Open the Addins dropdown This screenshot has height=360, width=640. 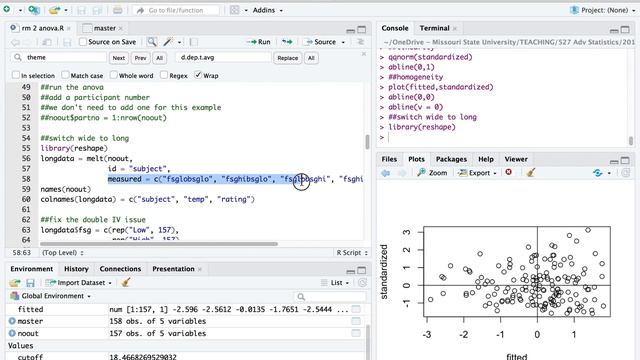267,10
